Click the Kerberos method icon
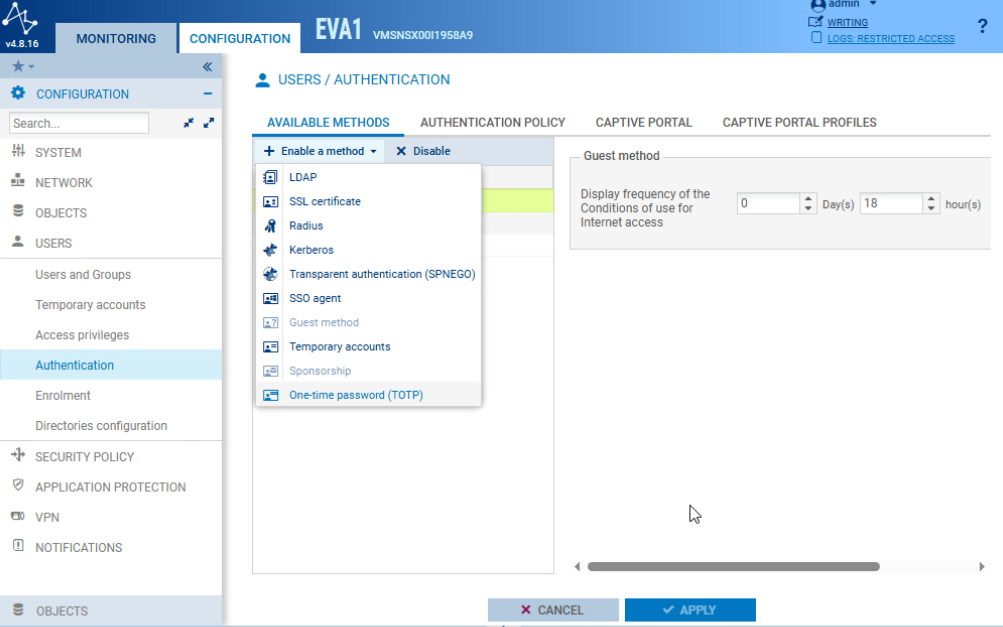This screenshot has height=627, width=1003. [x=271, y=250]
